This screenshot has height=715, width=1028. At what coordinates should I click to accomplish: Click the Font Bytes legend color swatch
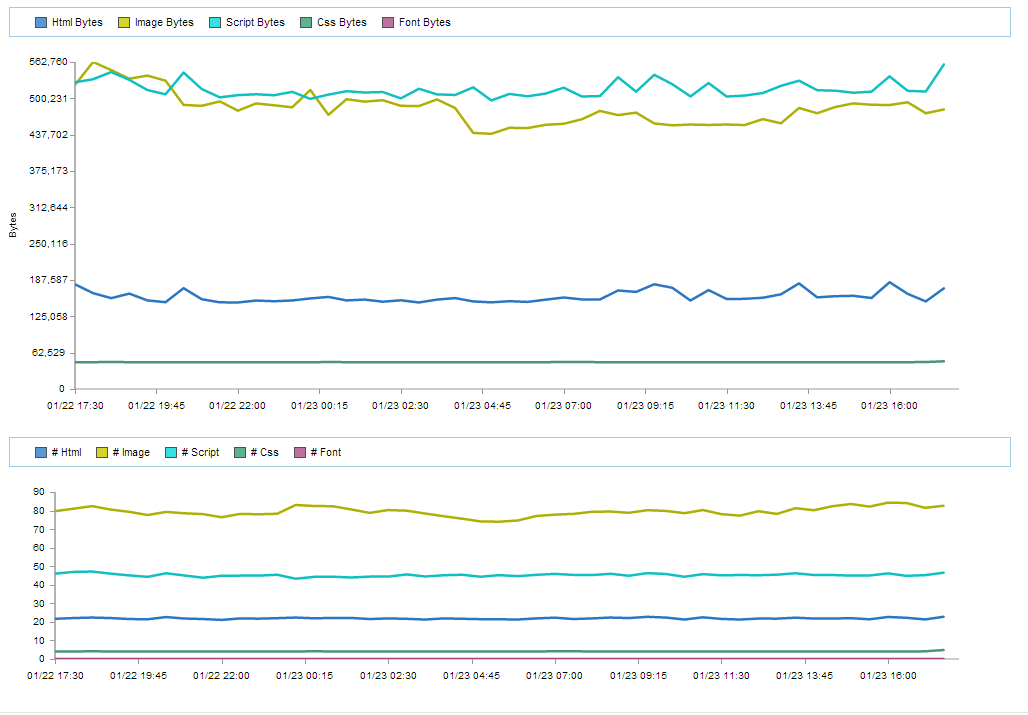pyautogui.click(x=389, y=22)
